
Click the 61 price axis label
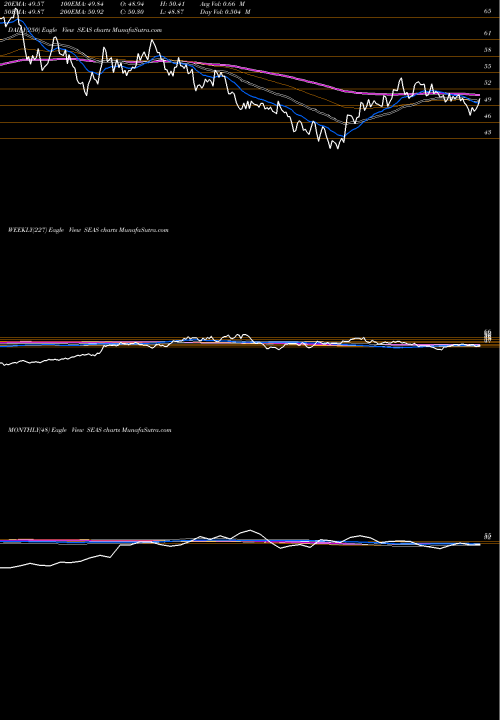point(488,33)
